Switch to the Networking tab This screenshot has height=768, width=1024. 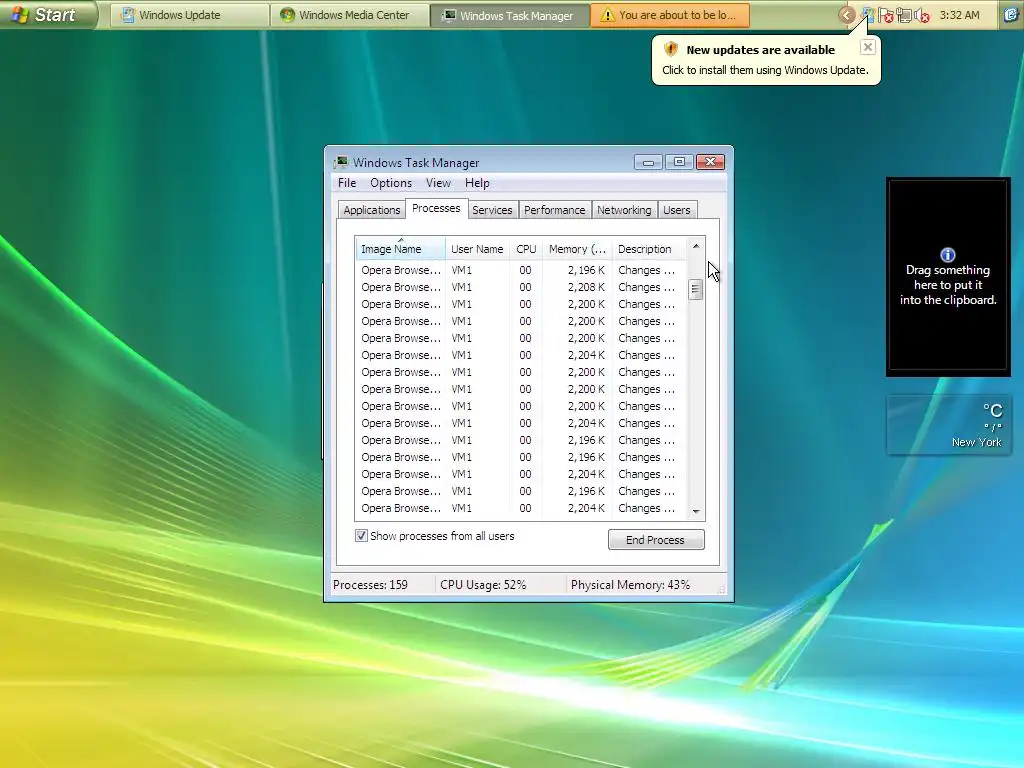click(x=624, y=210)
